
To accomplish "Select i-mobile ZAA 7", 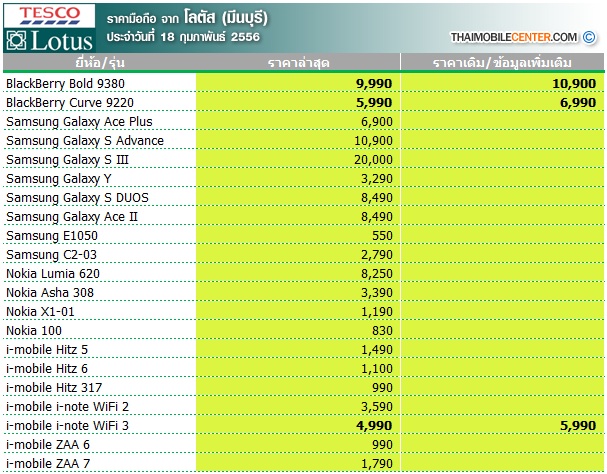I will [48, 463].
